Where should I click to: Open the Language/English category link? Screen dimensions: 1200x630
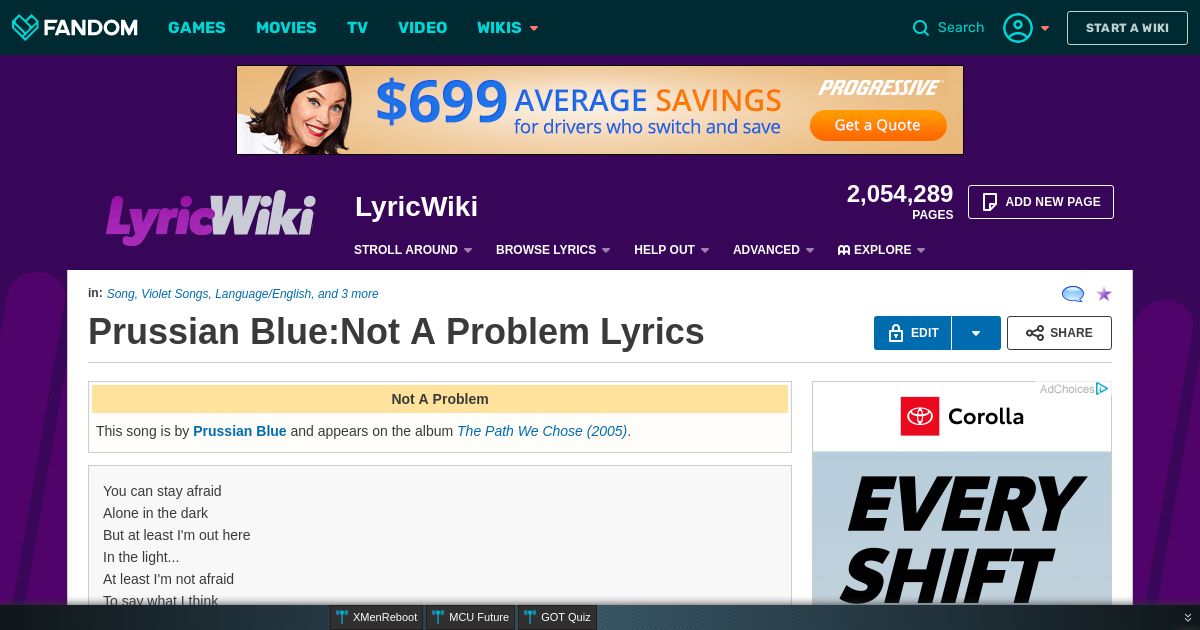[x=263, y=294]
